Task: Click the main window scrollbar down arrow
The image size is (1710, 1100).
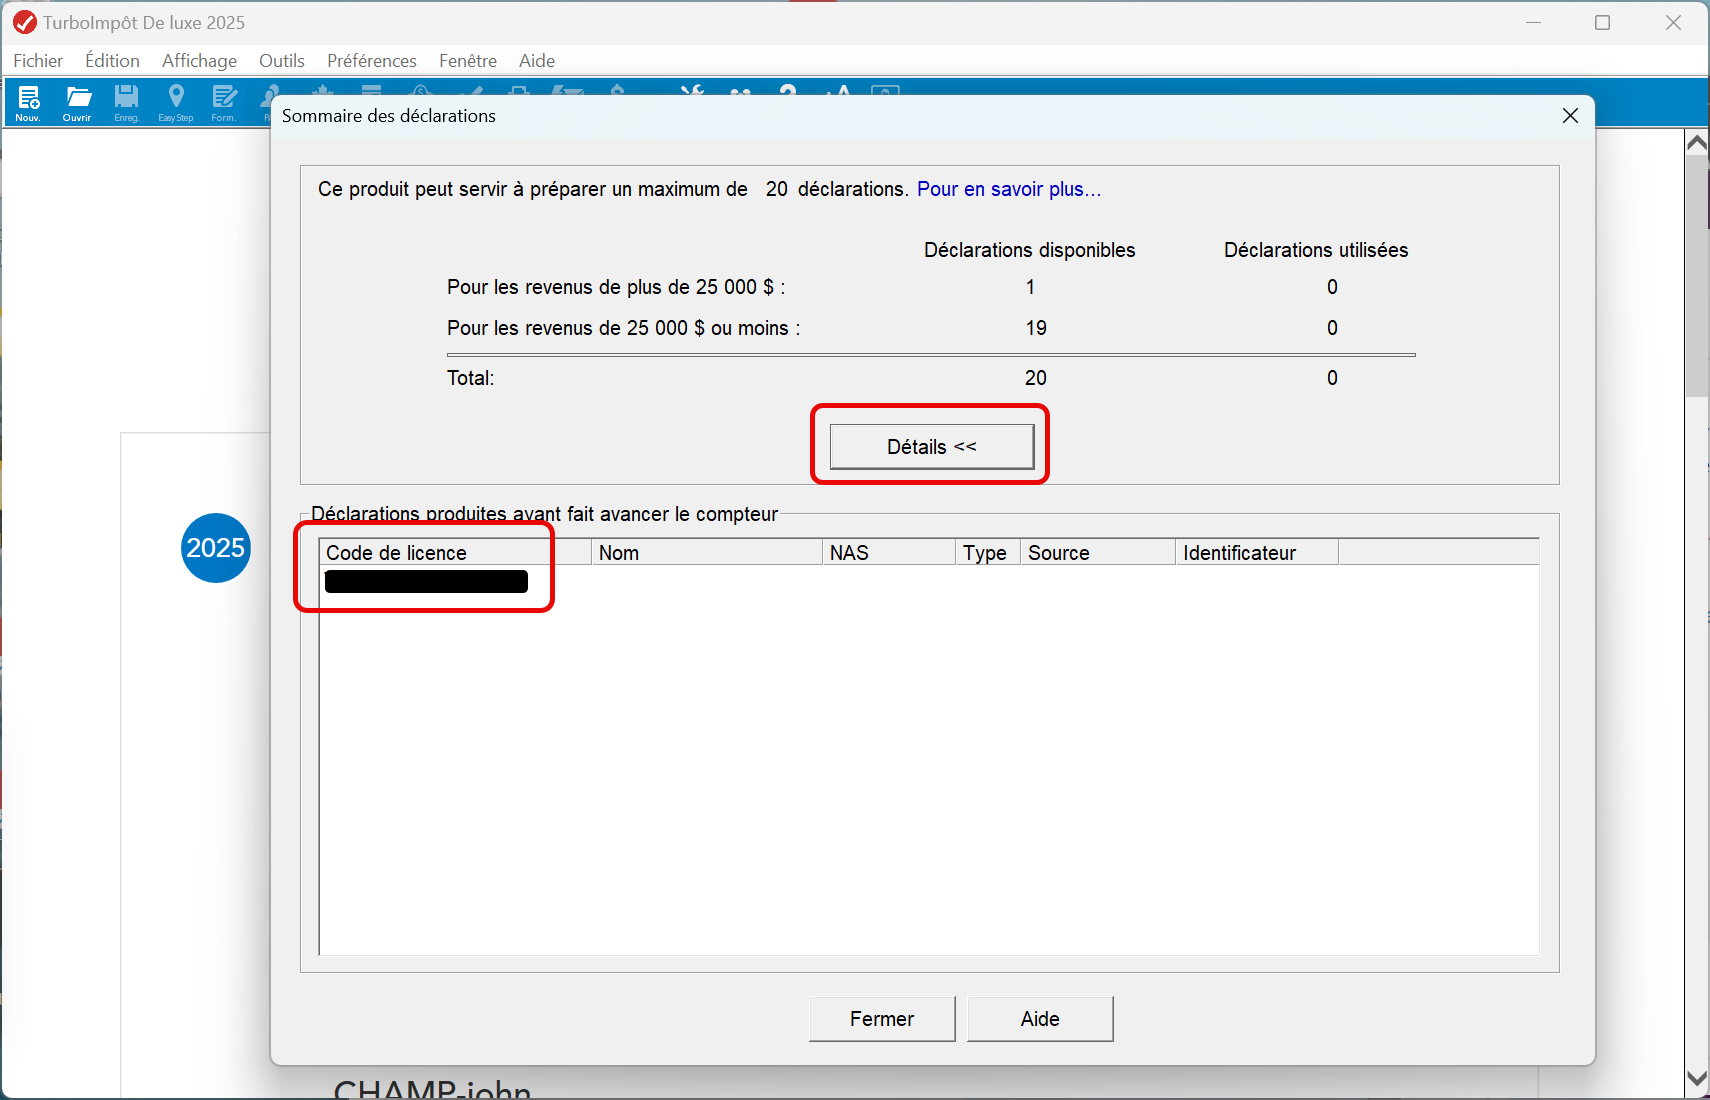Action: [1697, 1078]
